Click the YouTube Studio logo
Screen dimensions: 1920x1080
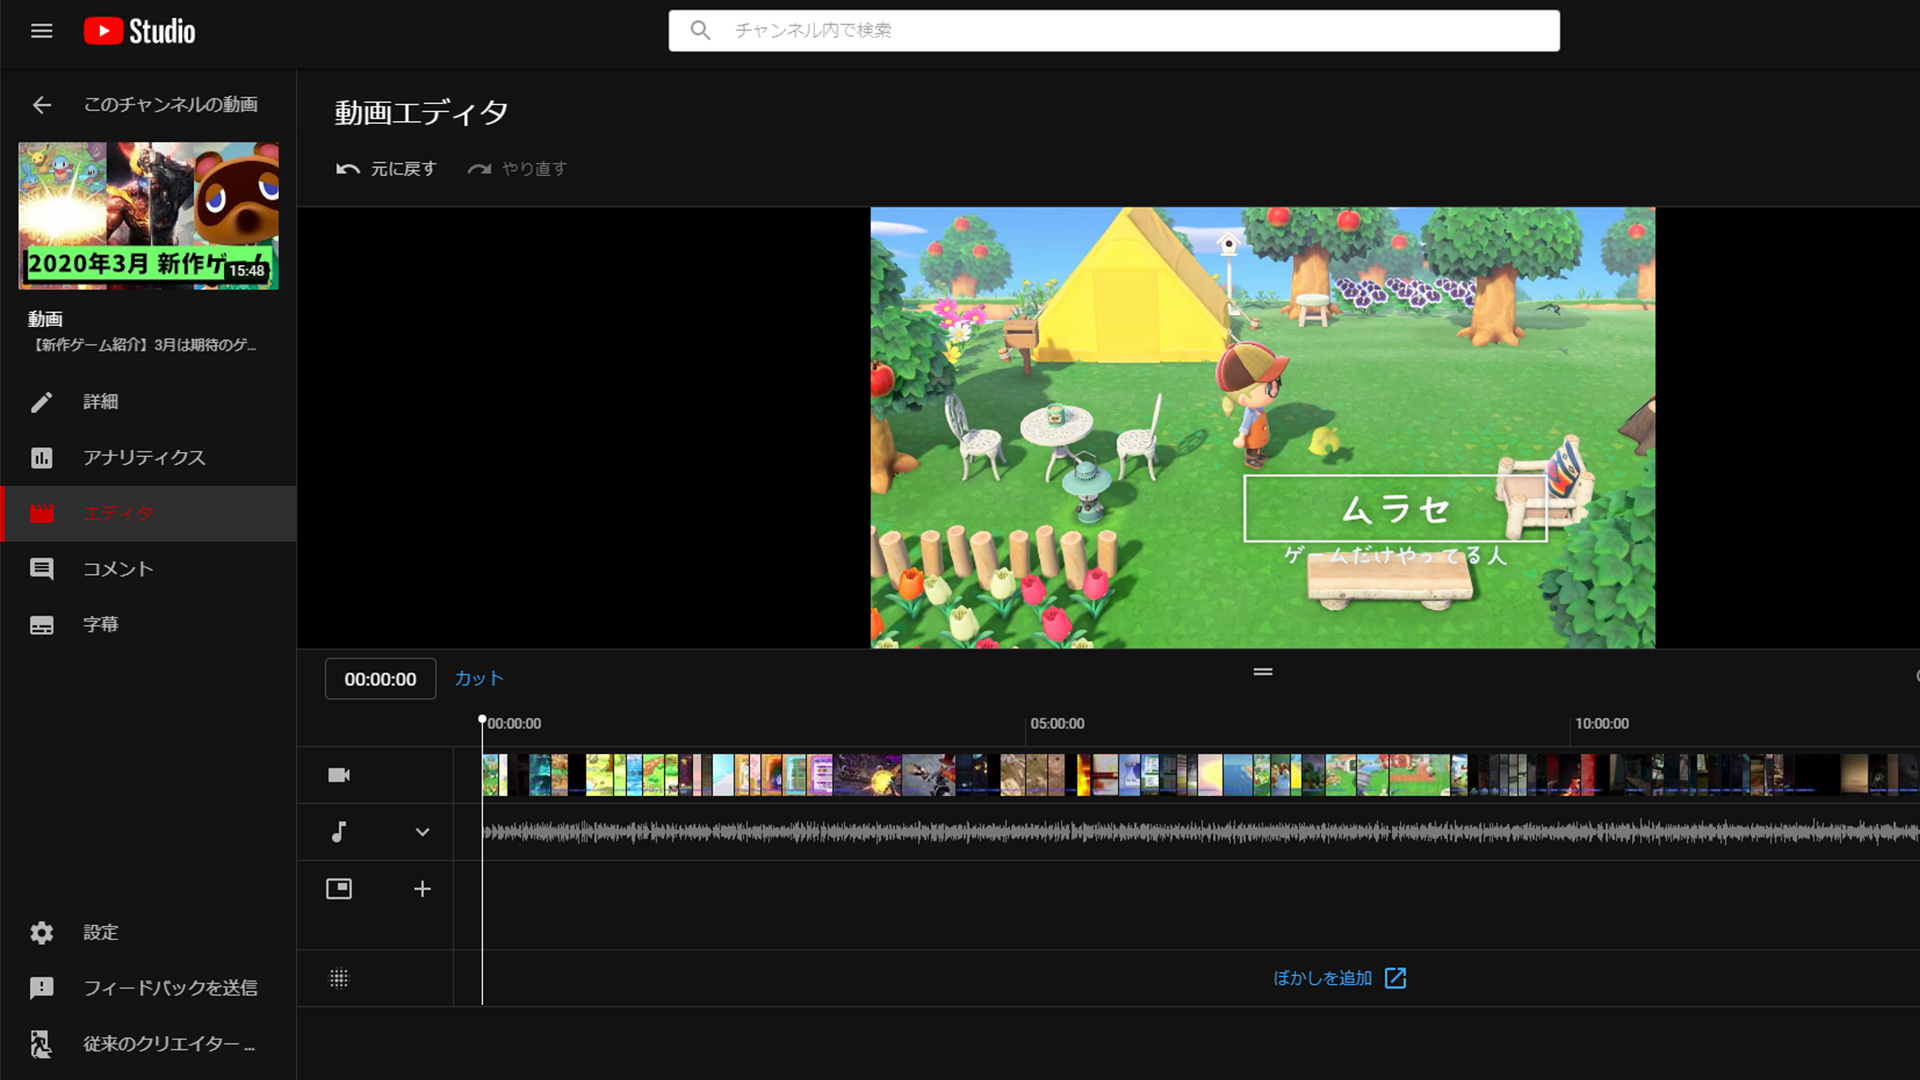pyautogui.click(x=139, y=31)
